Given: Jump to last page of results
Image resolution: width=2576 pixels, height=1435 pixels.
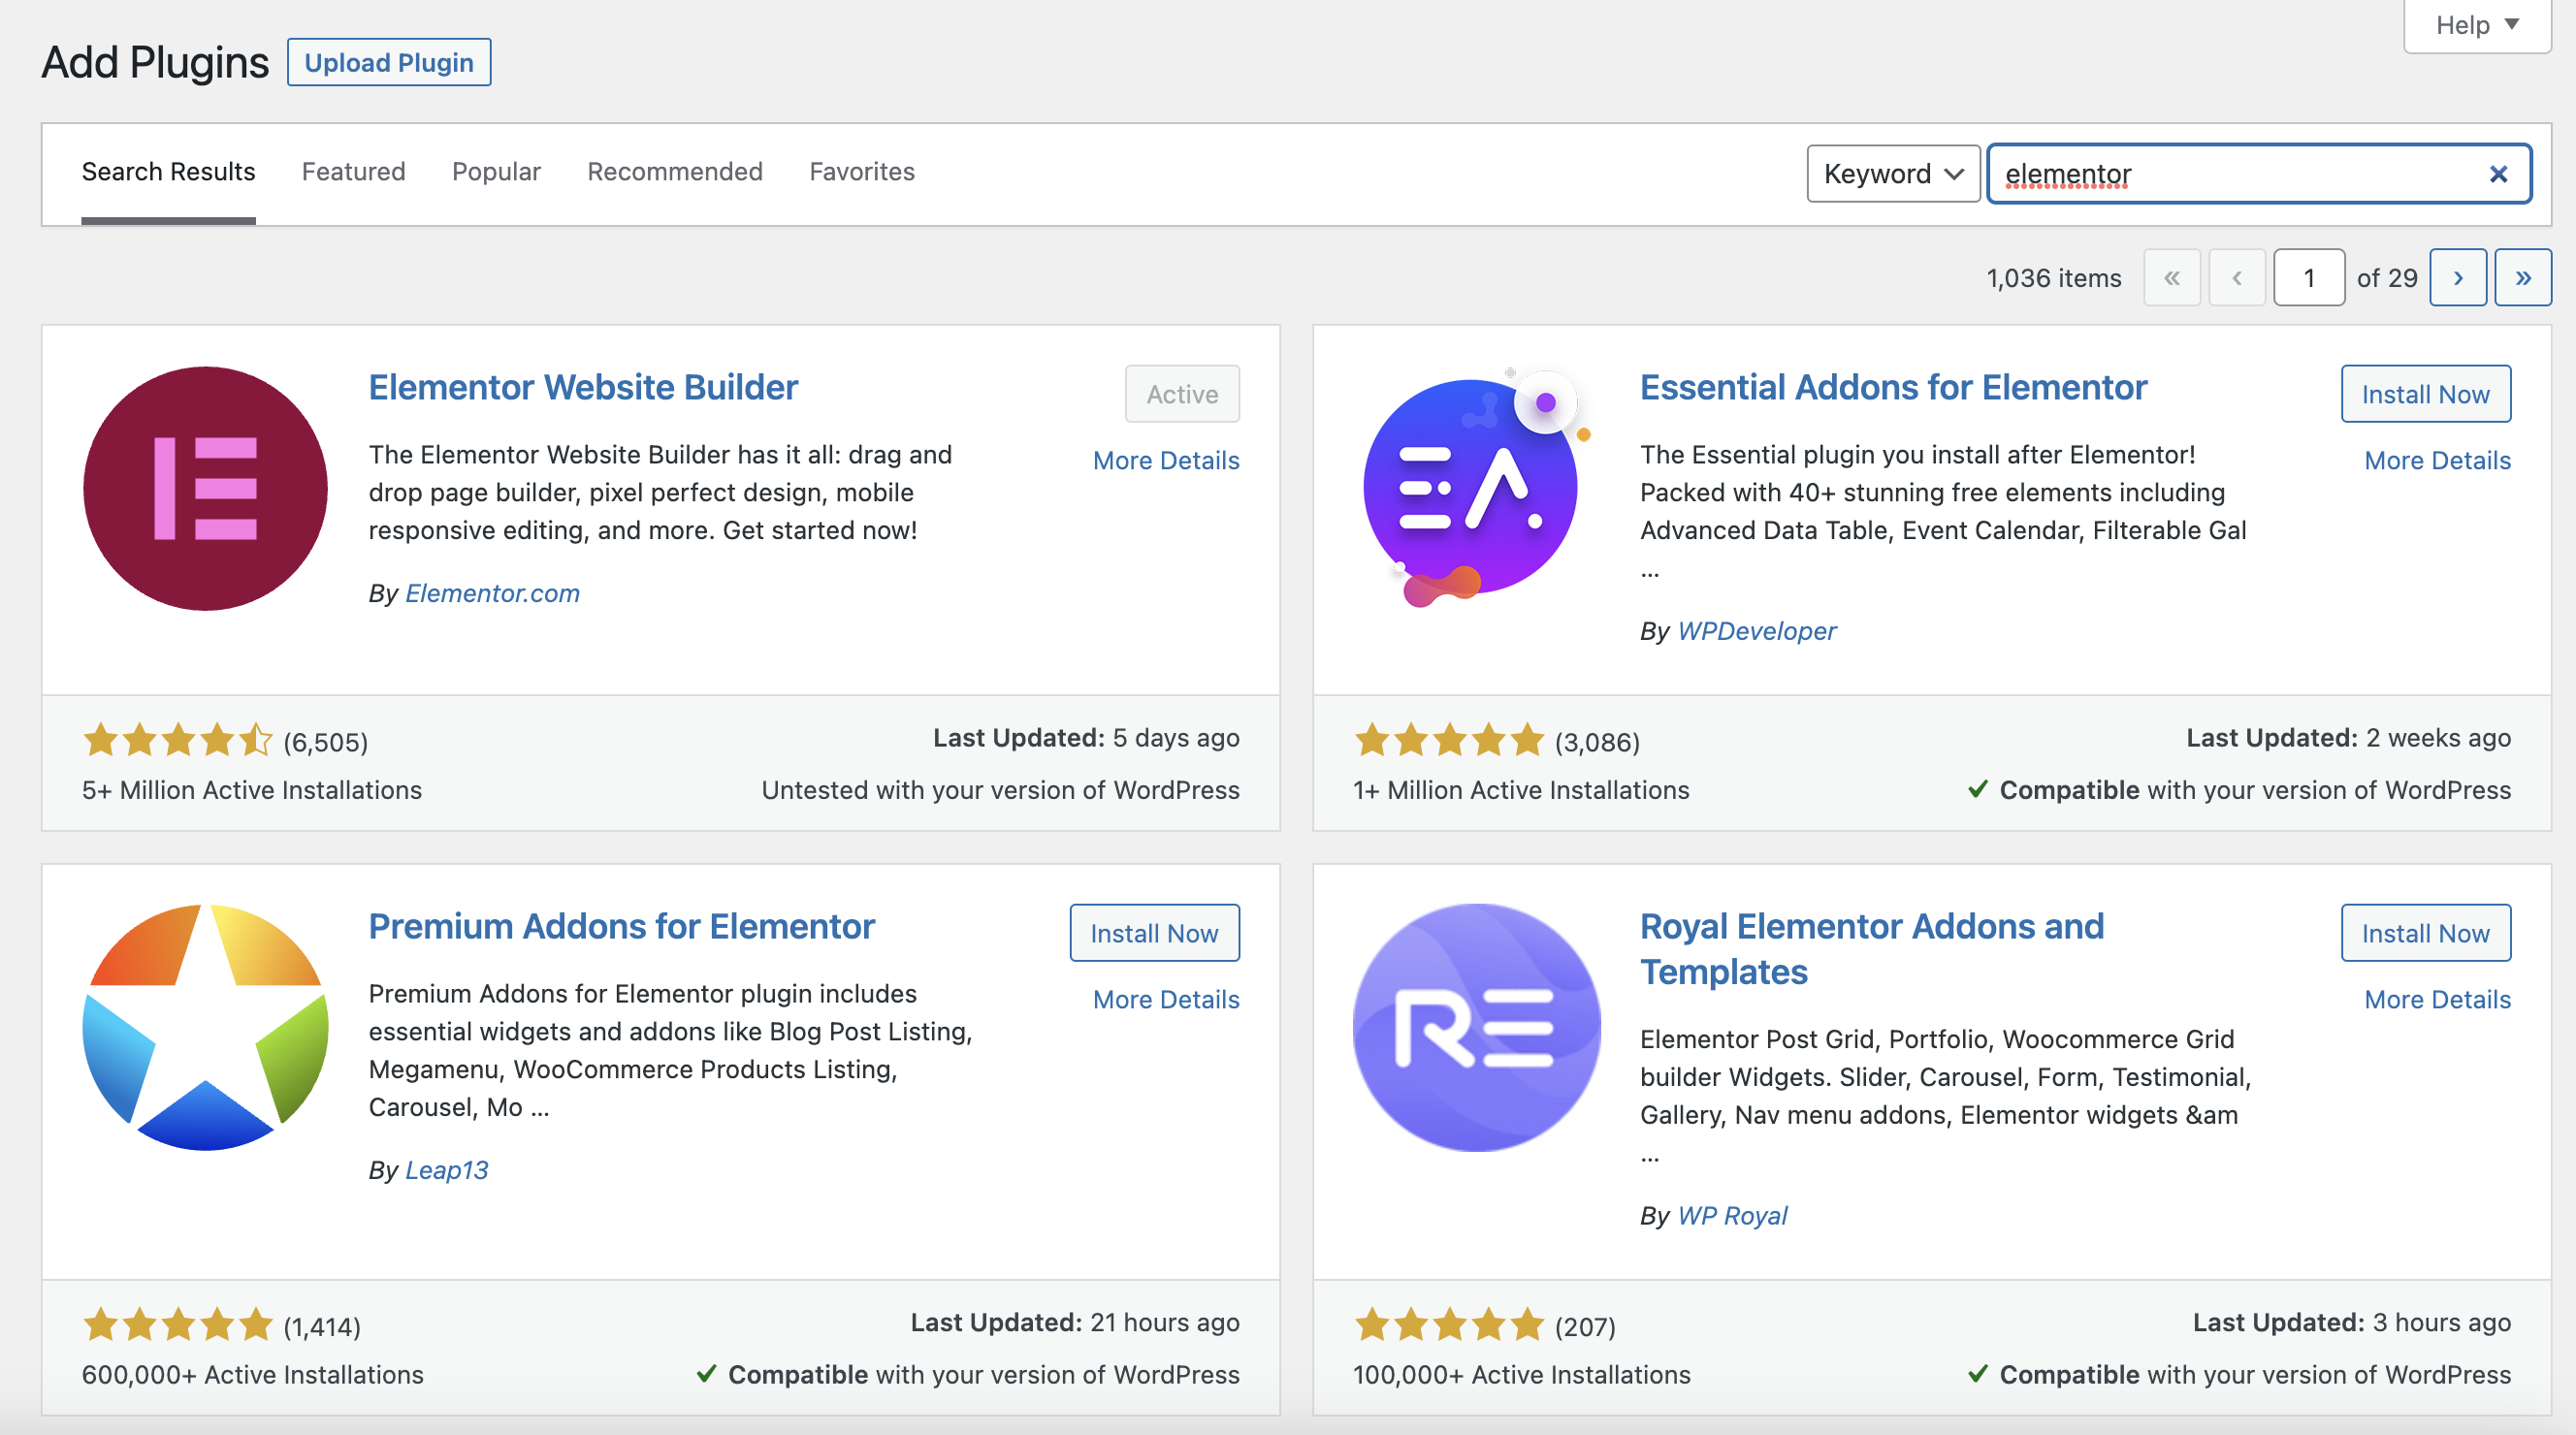Looking at the screenshot, I should click(2521, 277).
